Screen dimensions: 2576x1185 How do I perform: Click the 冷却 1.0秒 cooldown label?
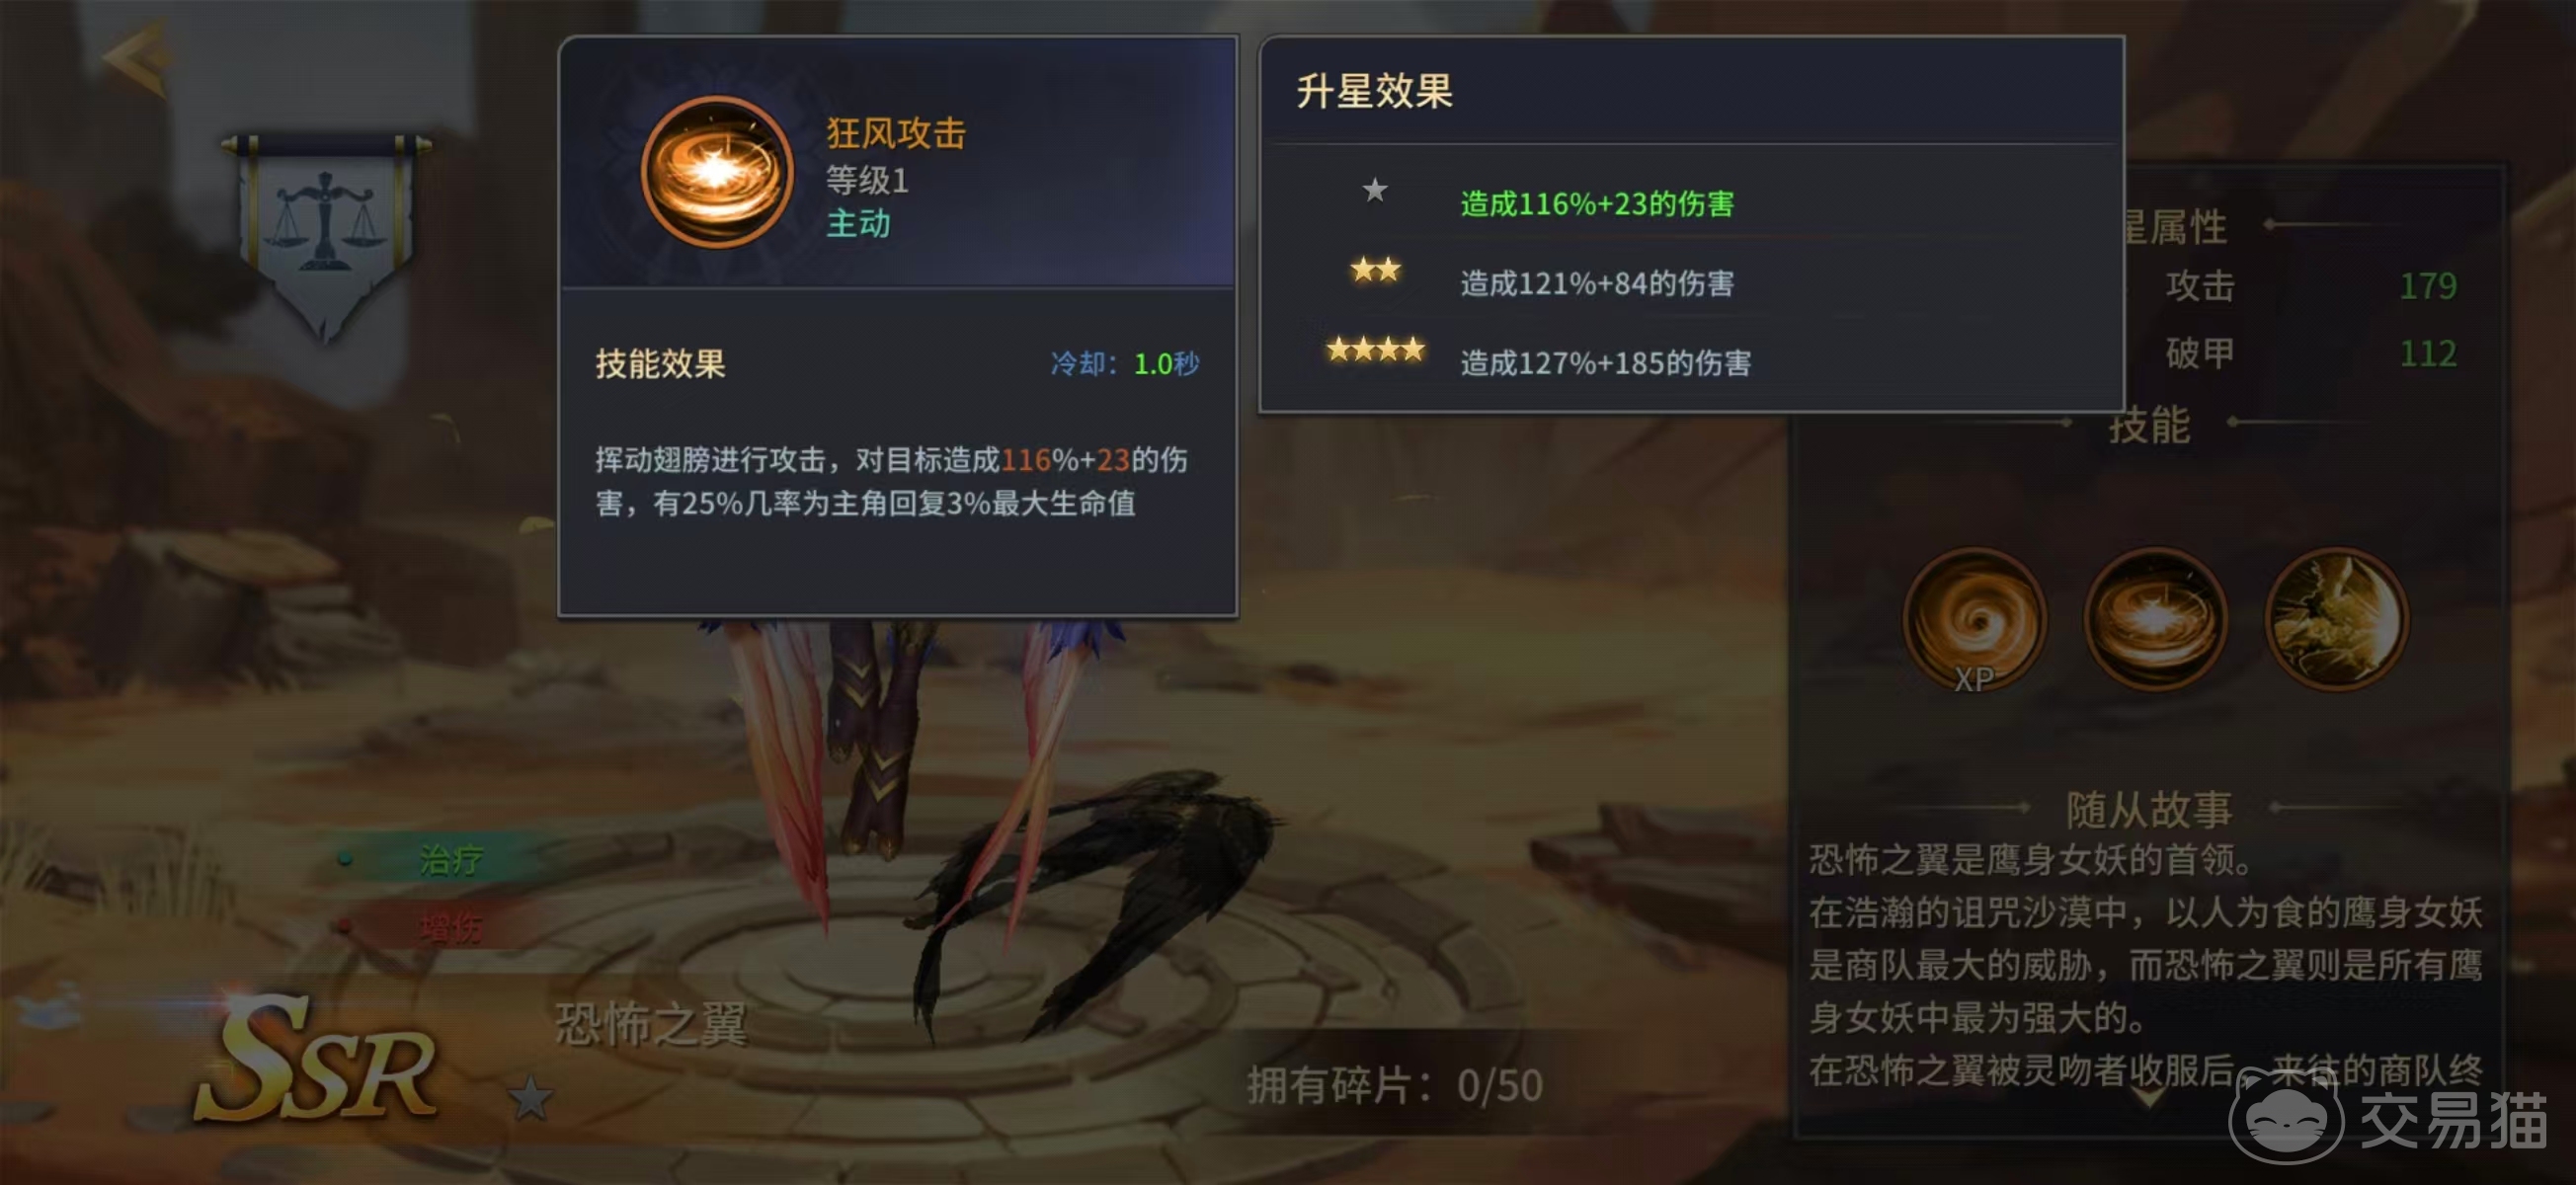pyautogui.click(x=1125, y=363)
